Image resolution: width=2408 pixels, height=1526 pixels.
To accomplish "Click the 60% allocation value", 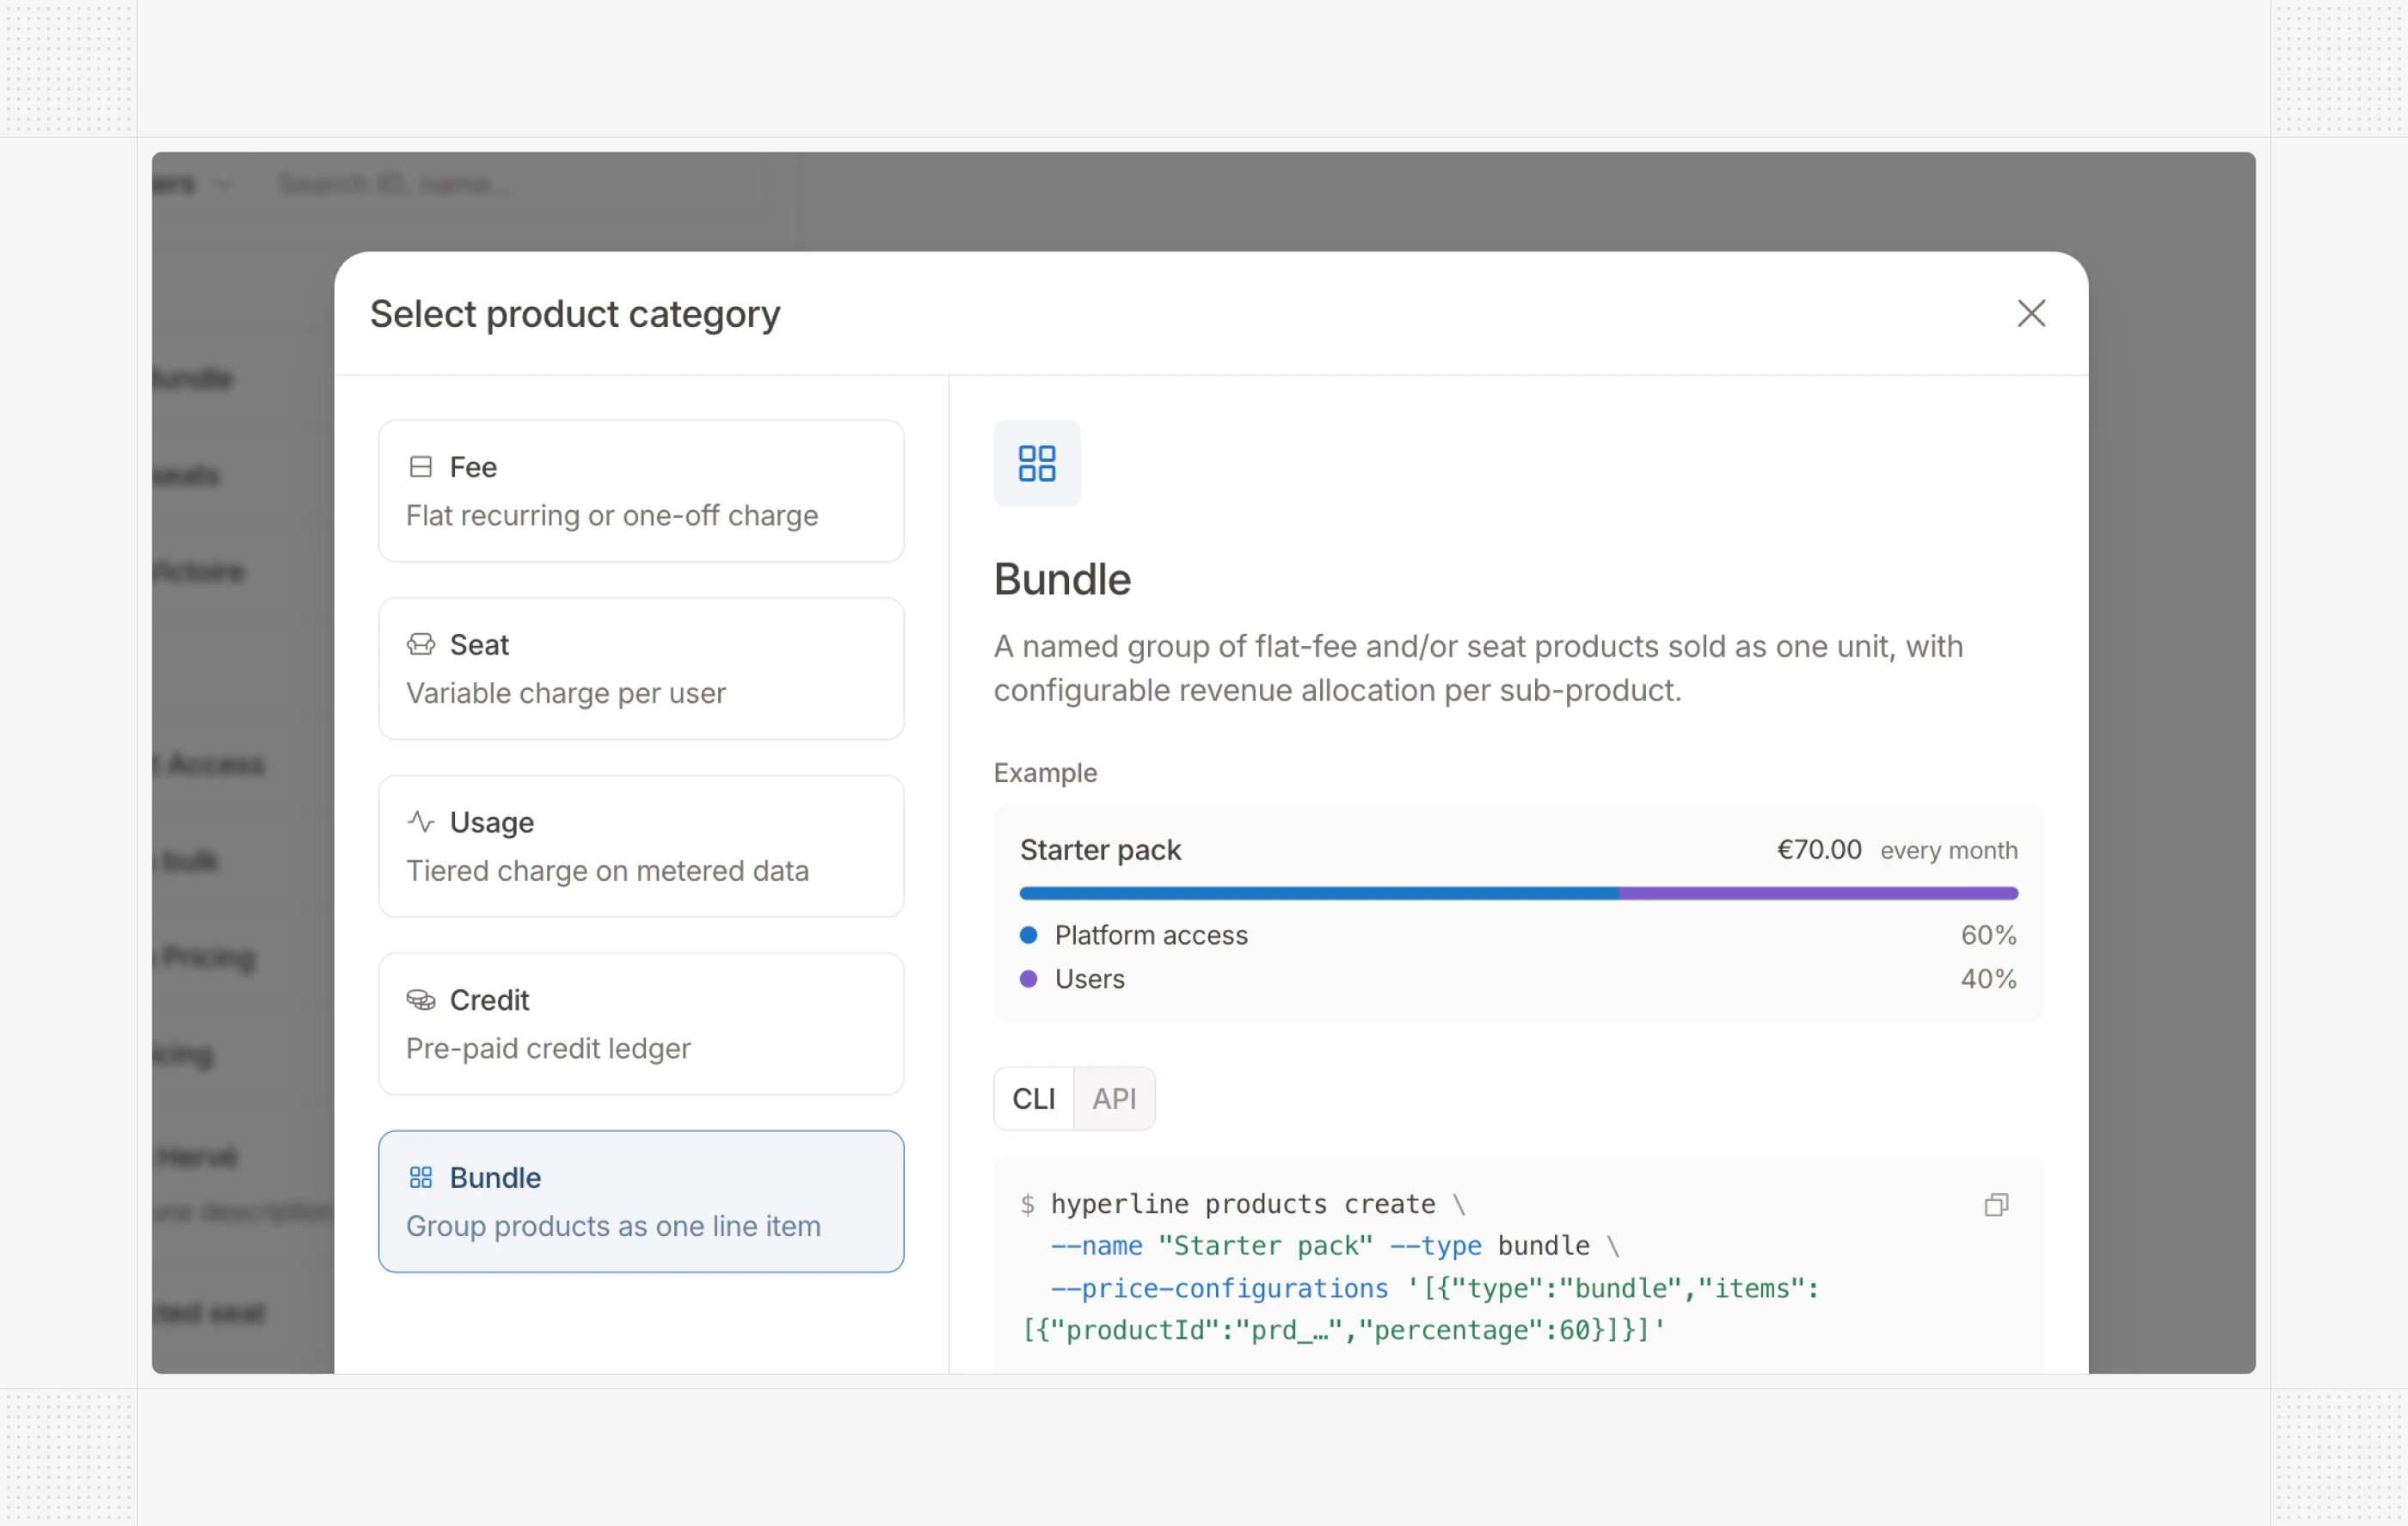I will [1988, 935].
